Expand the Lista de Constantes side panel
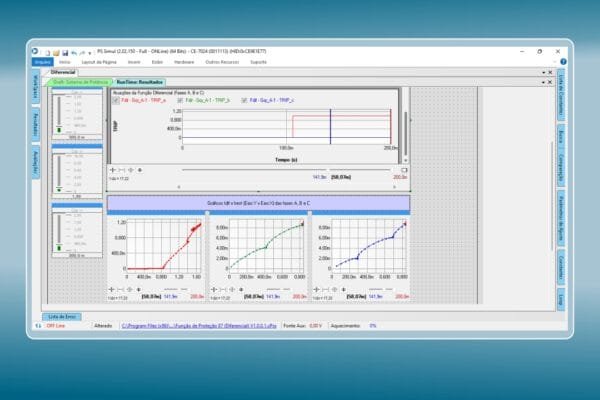The height and width of the screenshot is (400, 600). [560, 96]
